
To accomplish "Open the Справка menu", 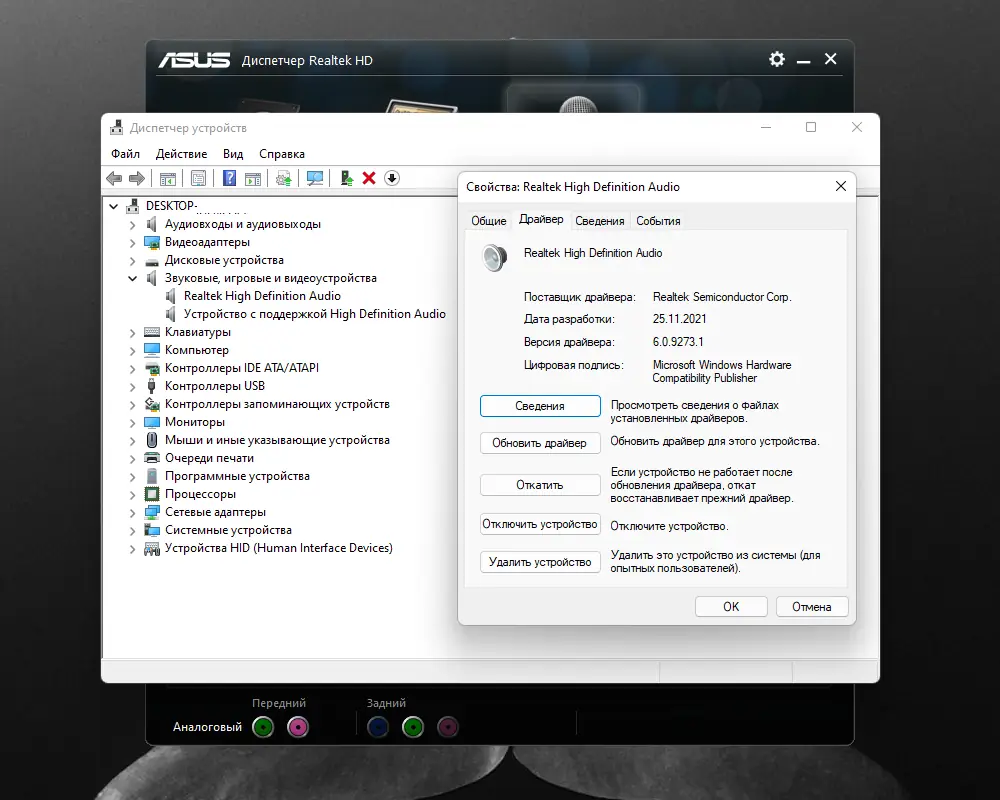I will click(282, 154).
